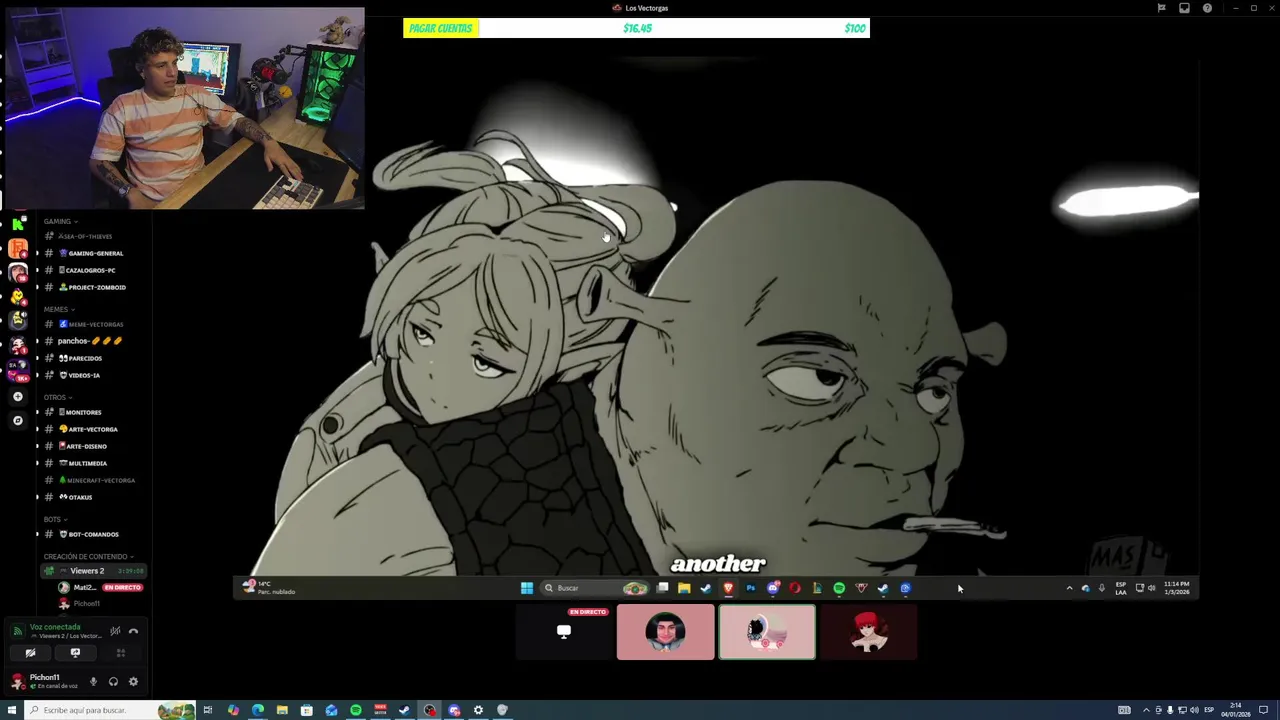The height and width of the screenshot is (720, 1280).
Task: Toggle the microphone mute for Pichon11
Action: click(x=93, y=682)
